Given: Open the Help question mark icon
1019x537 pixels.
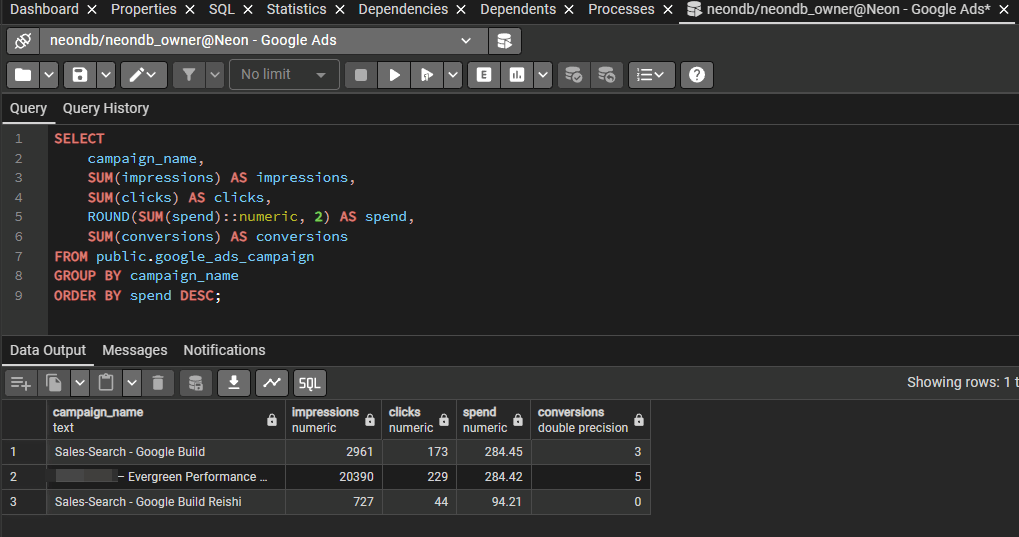Looking at the screenshot, I should click(697, 75).
